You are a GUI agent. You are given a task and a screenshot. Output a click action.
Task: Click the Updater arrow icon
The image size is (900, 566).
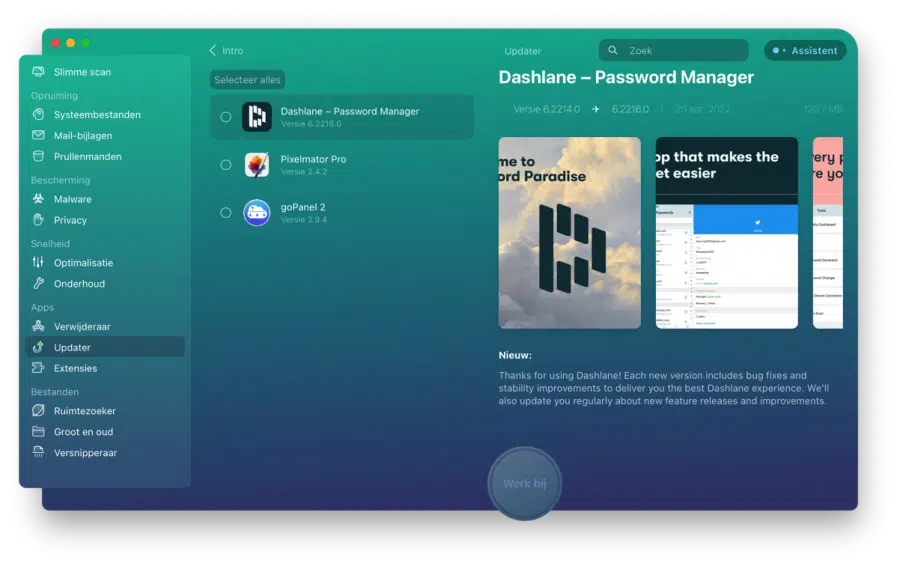(x=38, y=347)
